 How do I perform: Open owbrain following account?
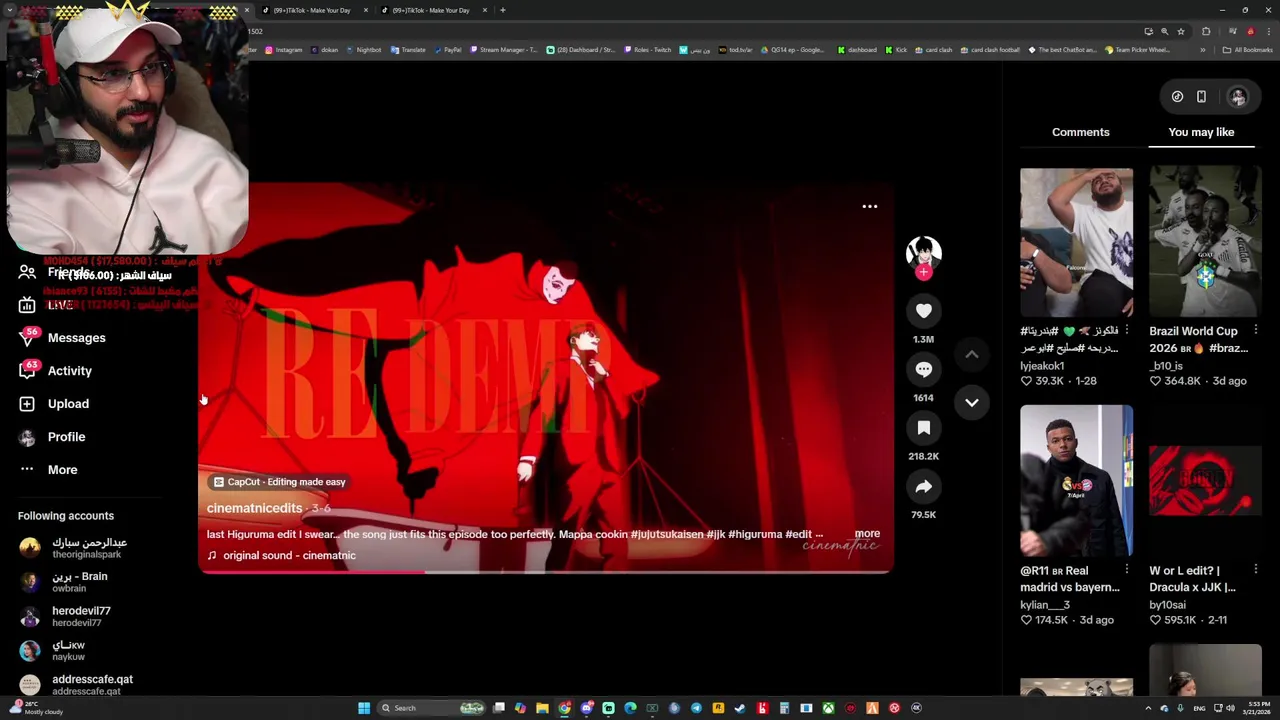[65, 582]
